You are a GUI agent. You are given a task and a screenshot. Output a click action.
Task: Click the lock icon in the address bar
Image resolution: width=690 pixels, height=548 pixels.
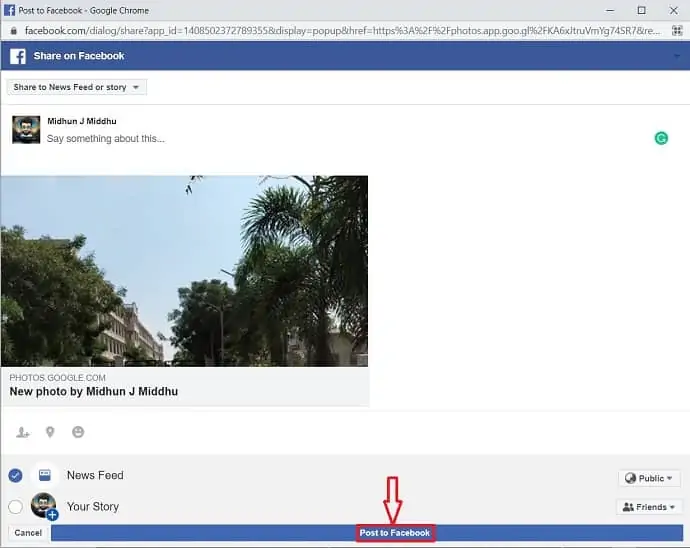pos(14,31)
